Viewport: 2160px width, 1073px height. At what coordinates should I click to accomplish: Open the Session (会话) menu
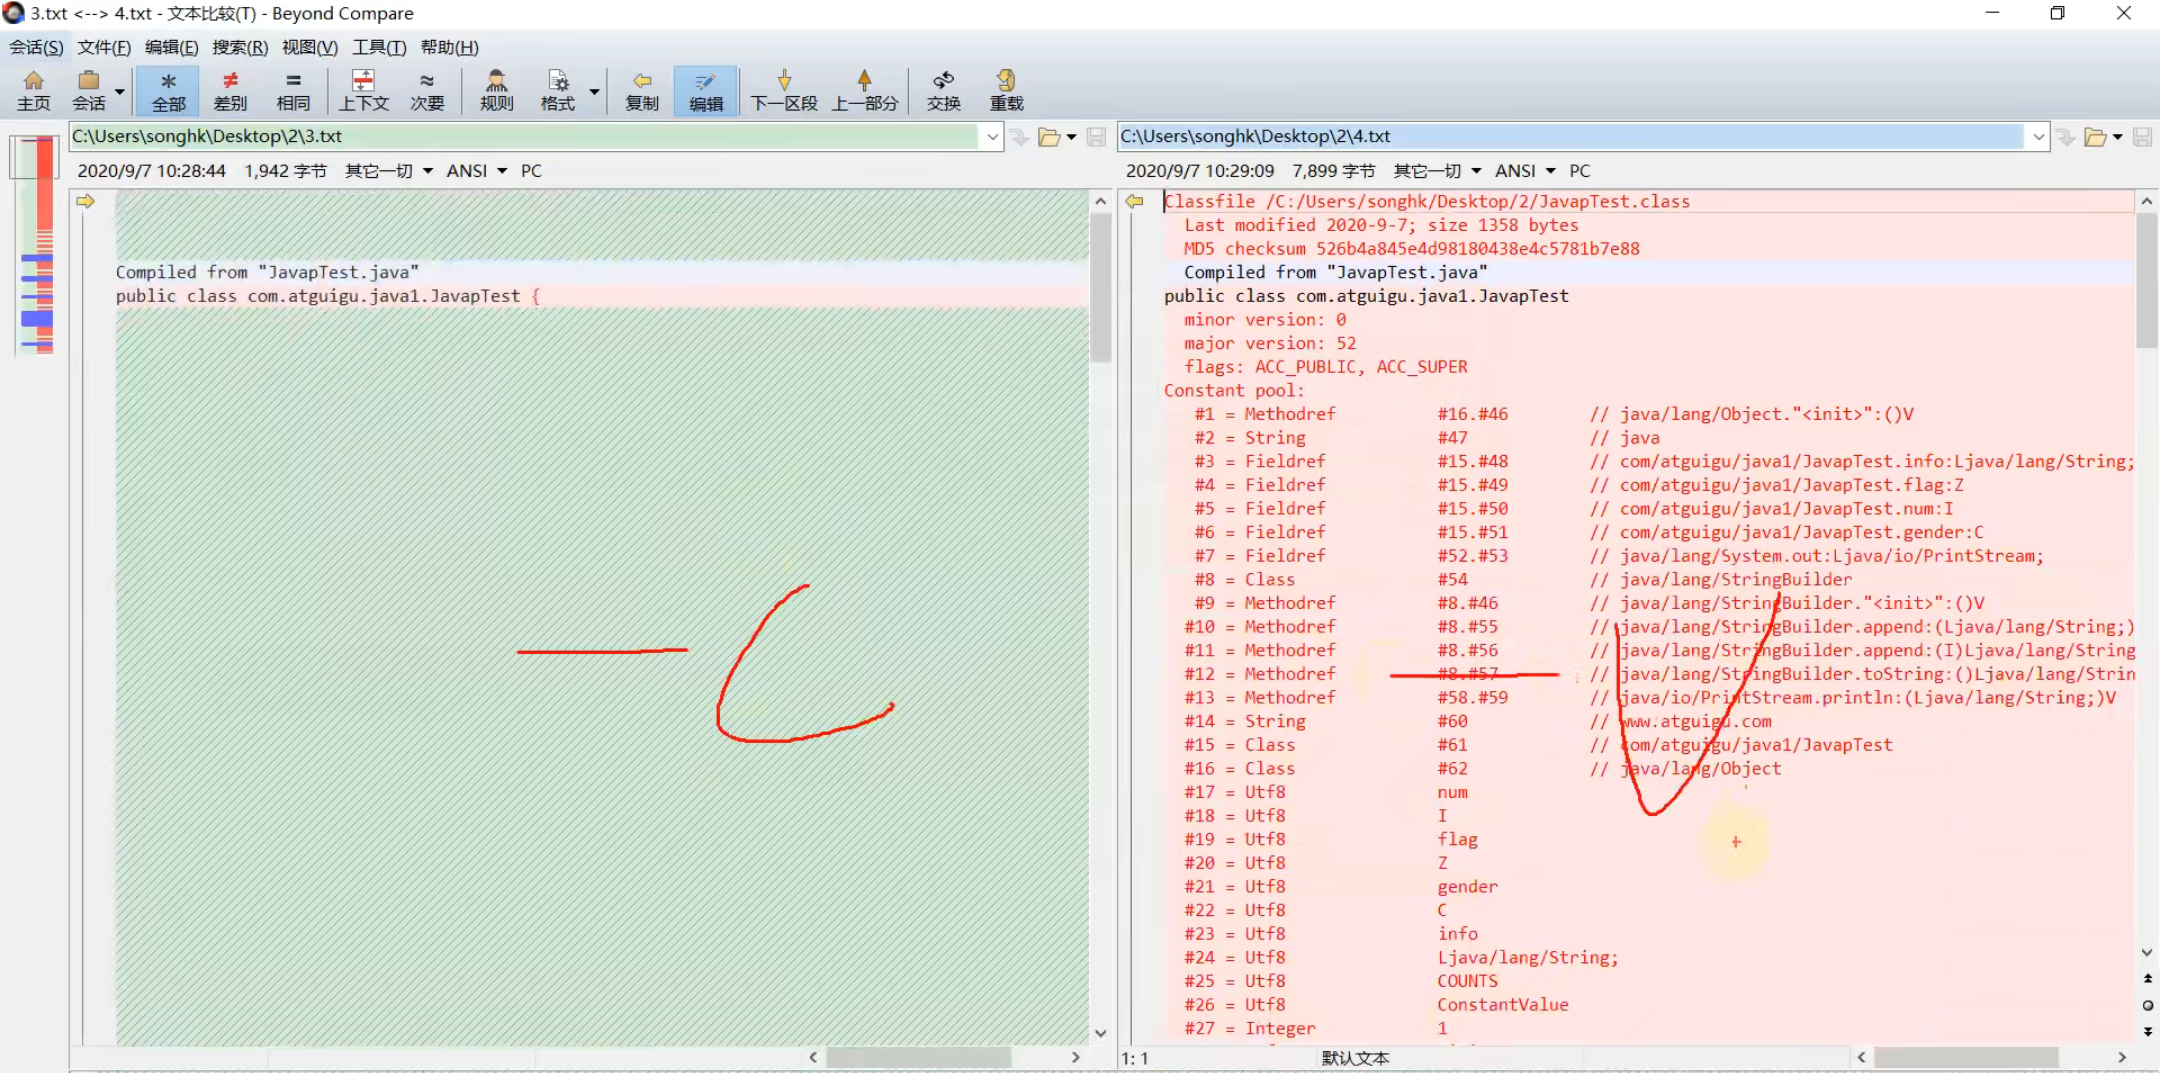(36, 47)
